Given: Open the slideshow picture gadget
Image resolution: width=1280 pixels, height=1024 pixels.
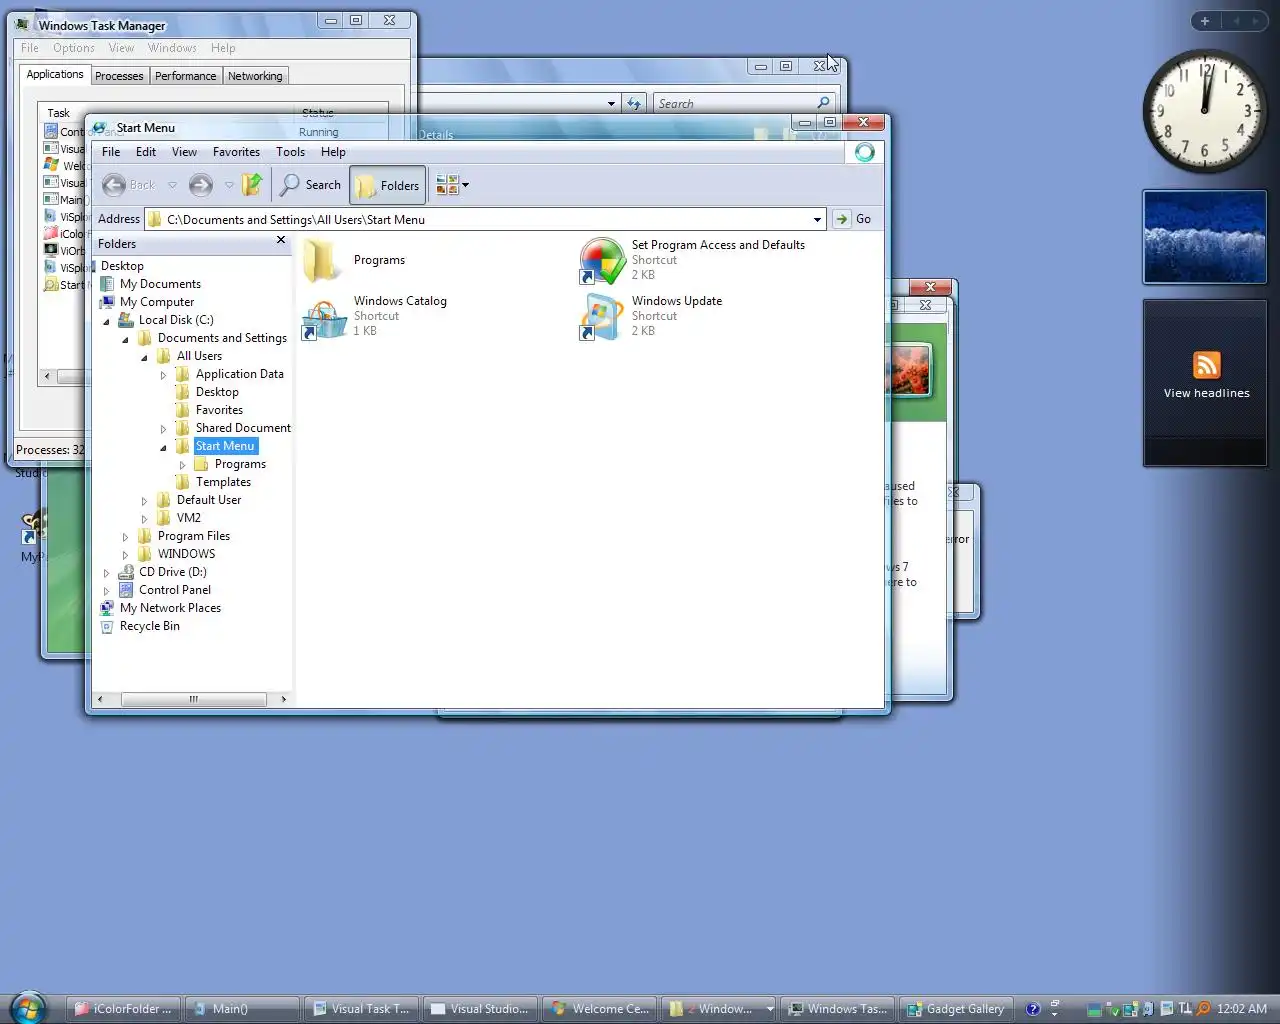Looking at the screenshot, I should pos(1205,237).
